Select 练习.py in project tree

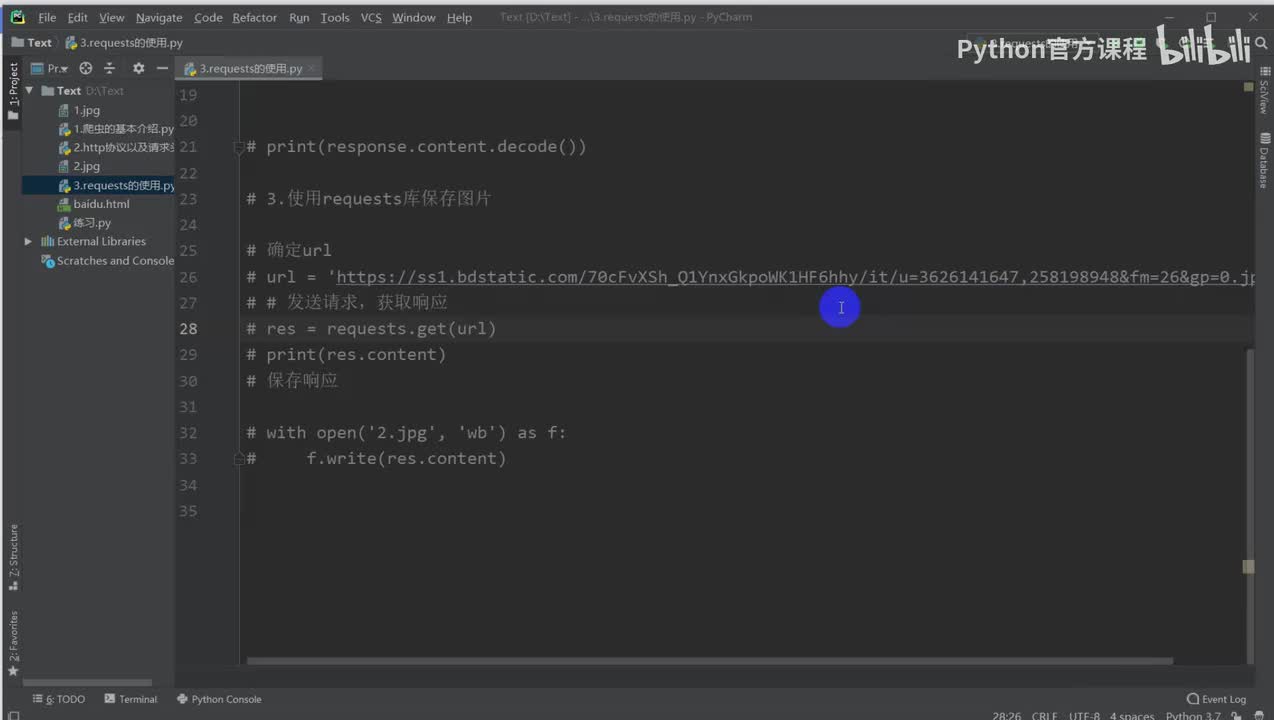tap(85, 223)
